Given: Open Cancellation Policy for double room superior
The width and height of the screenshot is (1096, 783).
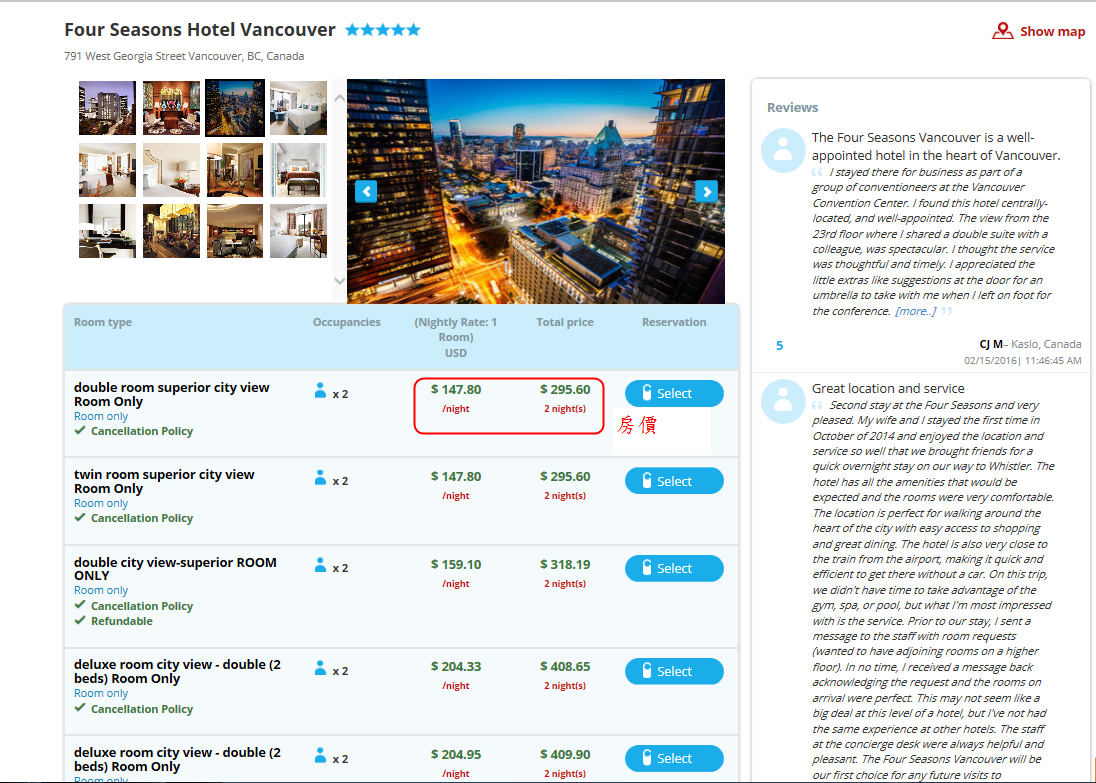Looking at the screenshot, I should click(x=142, y=431).
